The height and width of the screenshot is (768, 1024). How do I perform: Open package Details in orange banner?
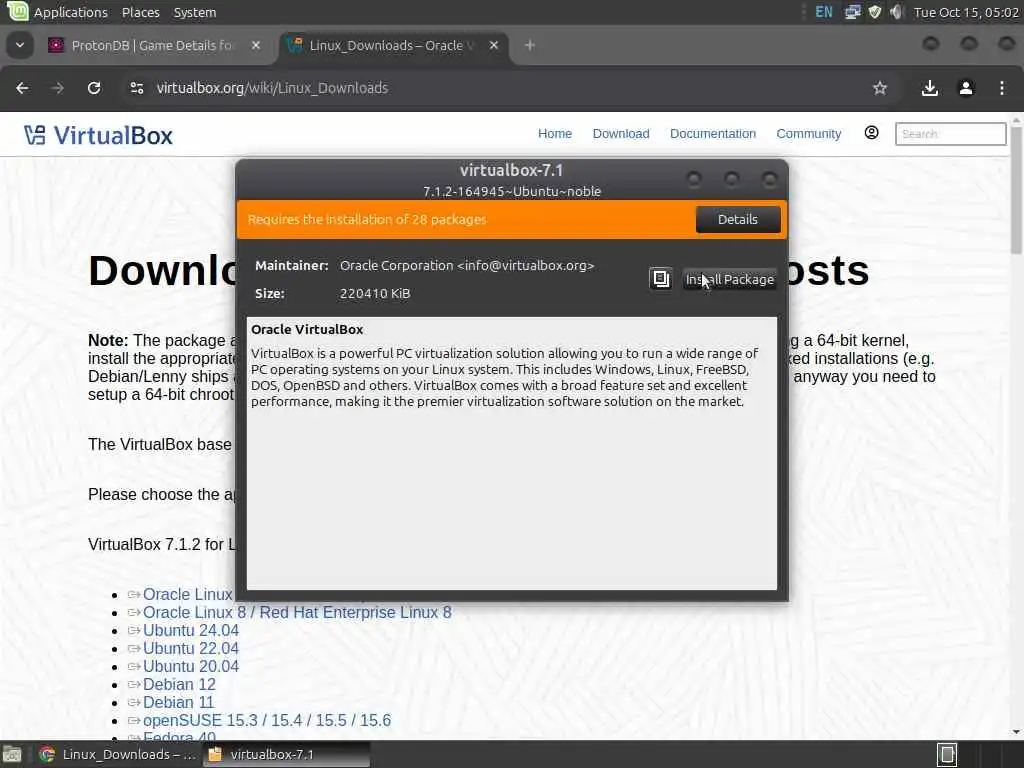click(738, 219)
